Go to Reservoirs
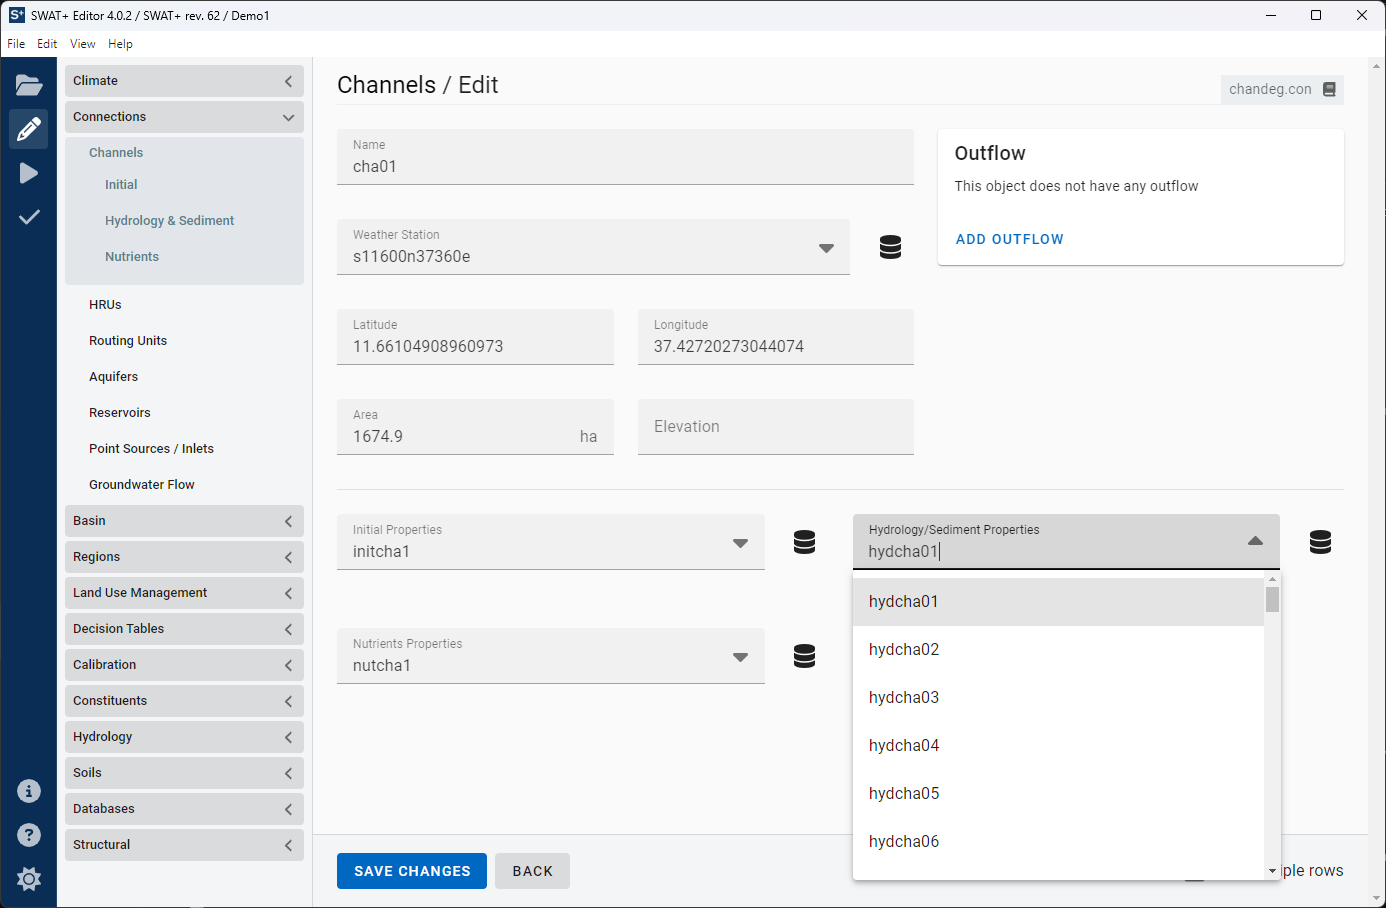The image size is (1386, 908). (119, 413)
